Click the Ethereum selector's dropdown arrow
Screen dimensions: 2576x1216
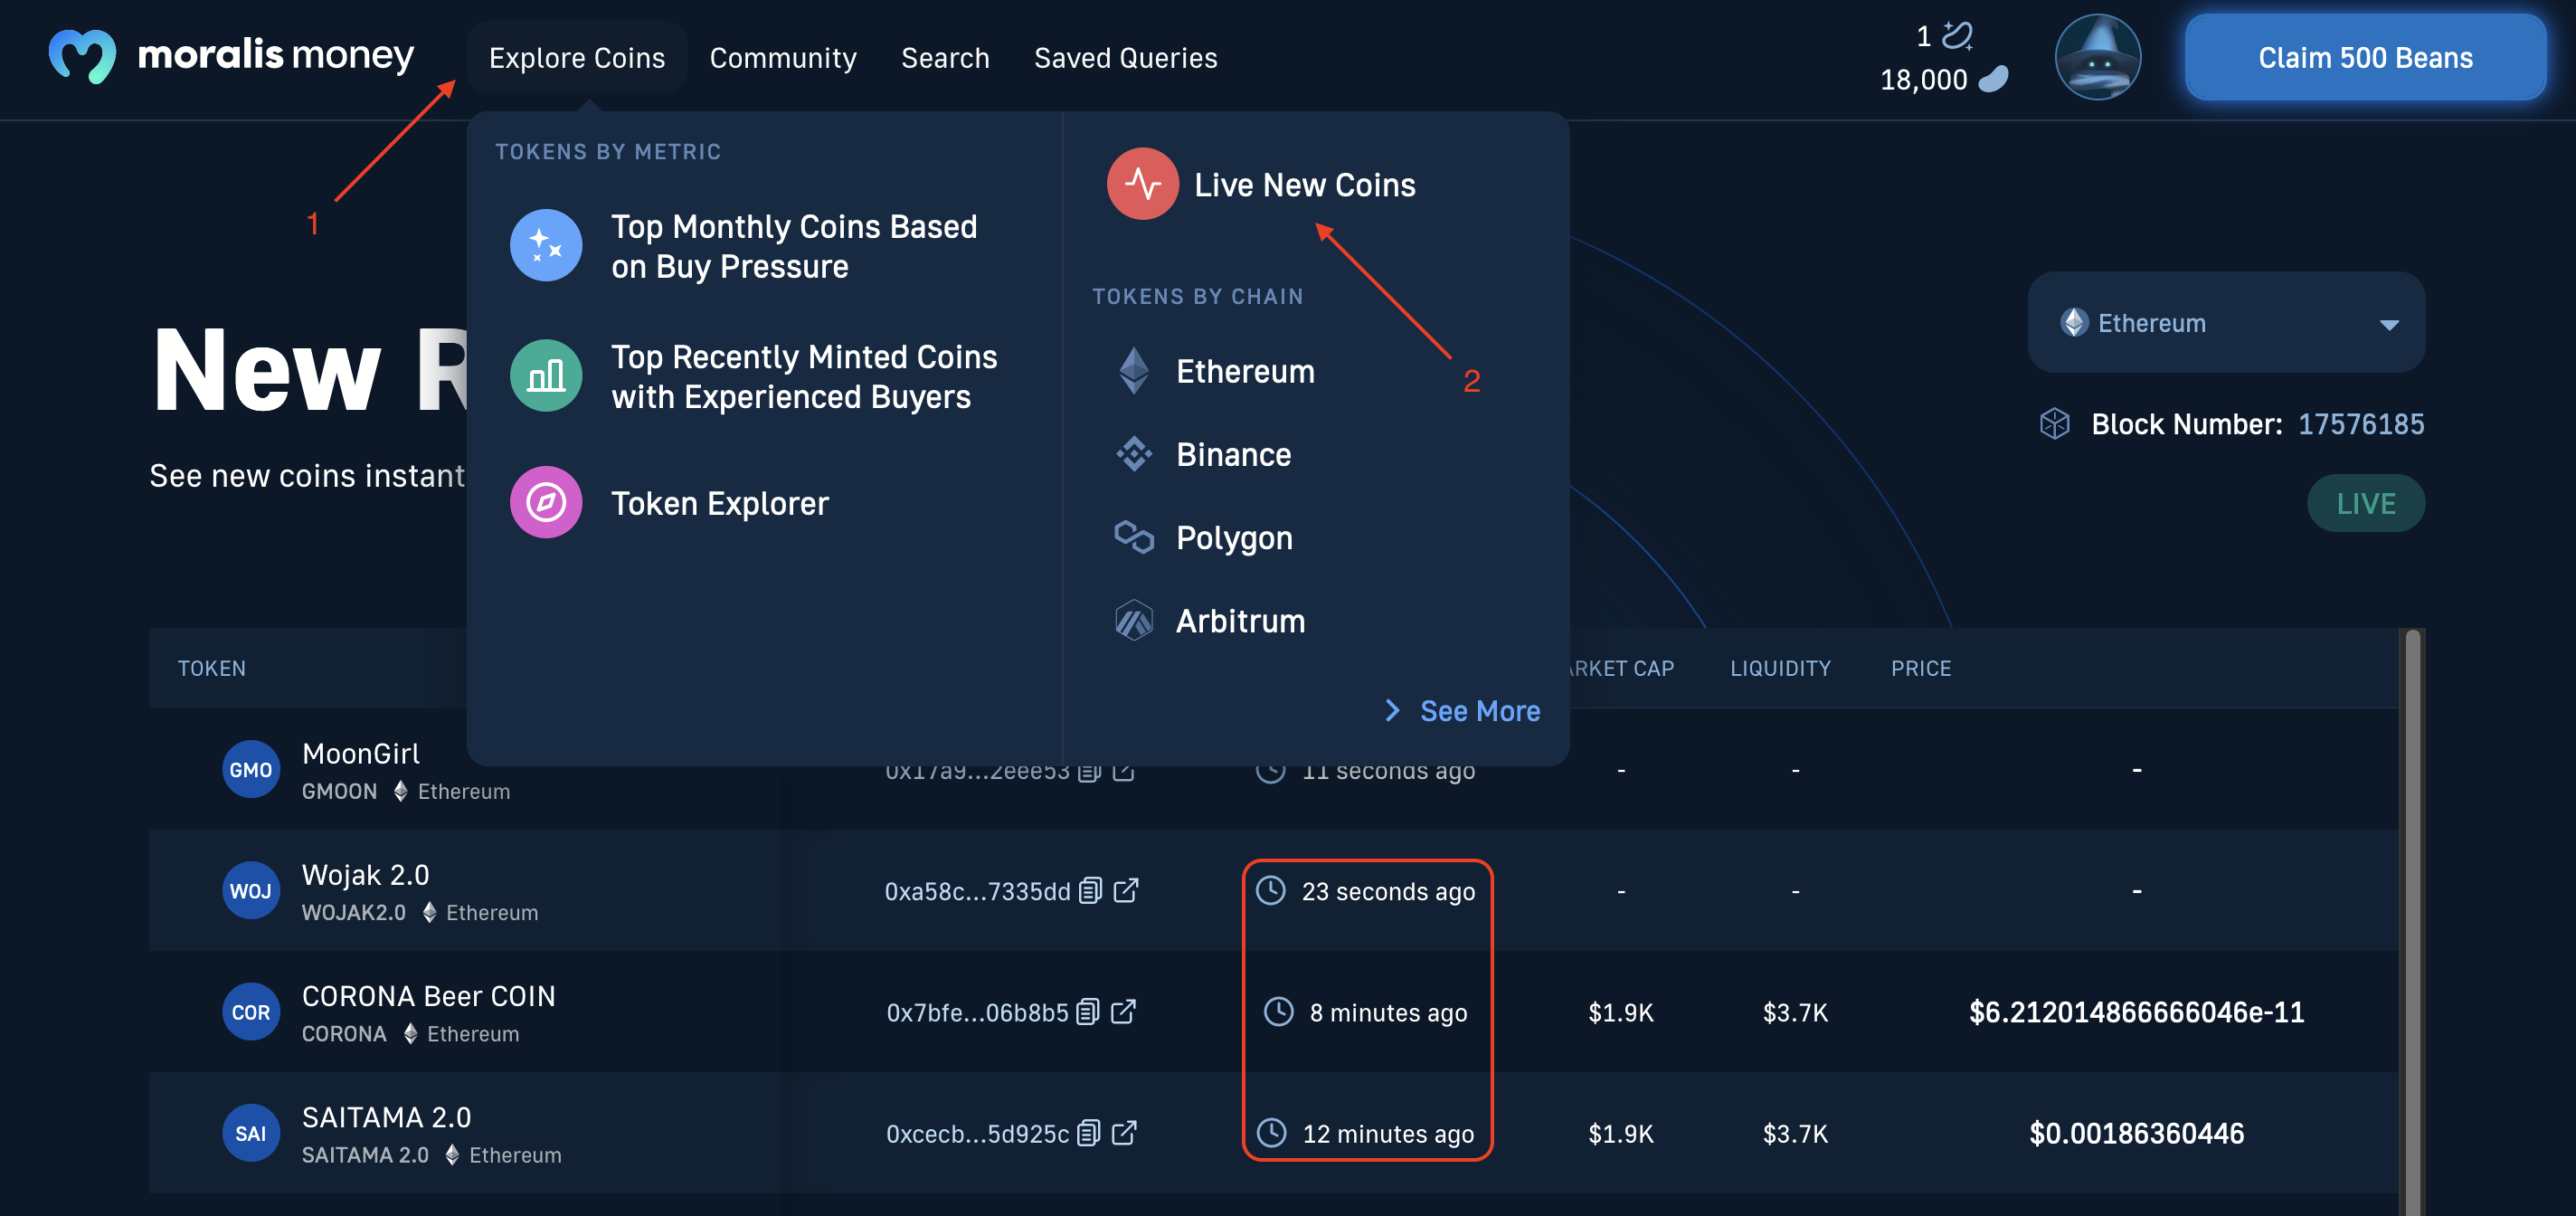(x=2389, y=325)
